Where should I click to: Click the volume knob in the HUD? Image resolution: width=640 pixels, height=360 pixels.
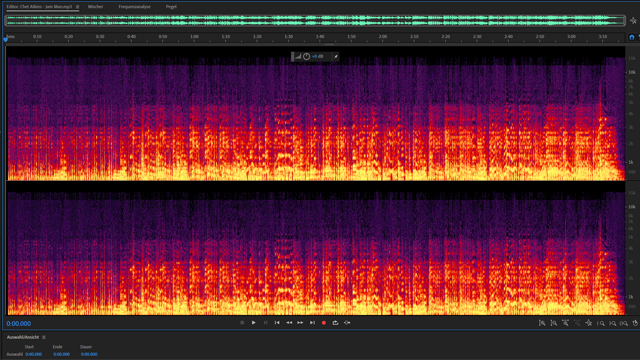click(306, 56)
